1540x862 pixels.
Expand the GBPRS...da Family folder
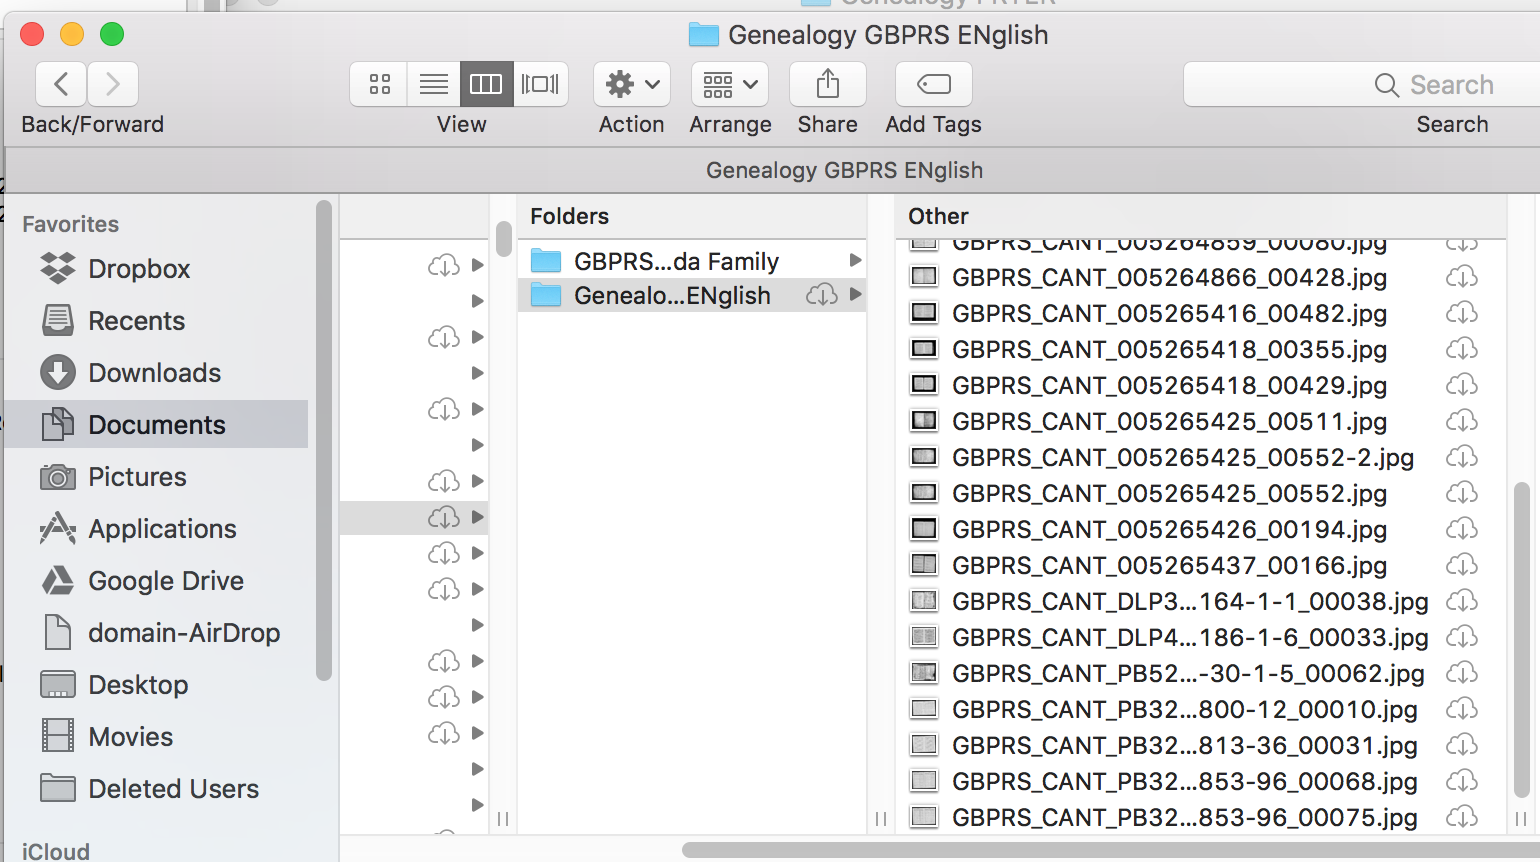pyautogui.click(x=855, y=261)
